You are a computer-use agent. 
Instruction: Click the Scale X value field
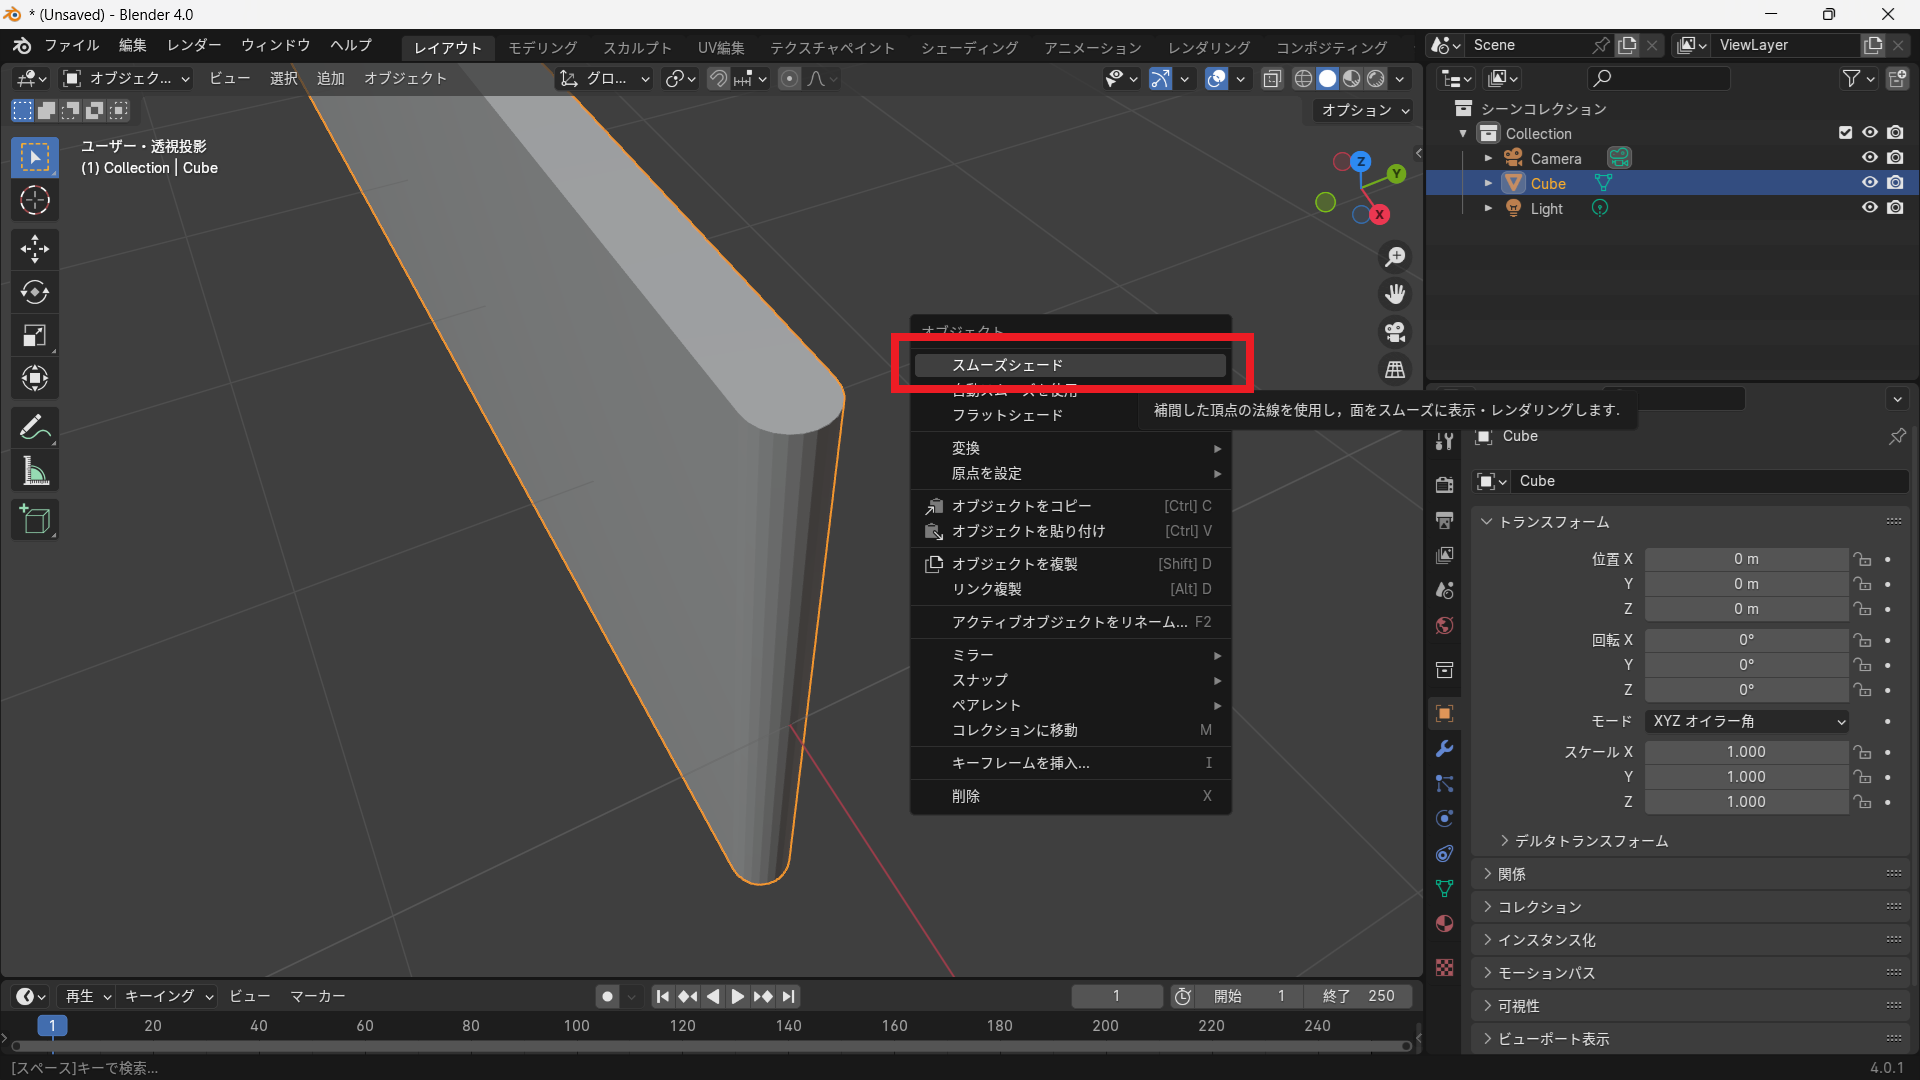click(1746, 752)
